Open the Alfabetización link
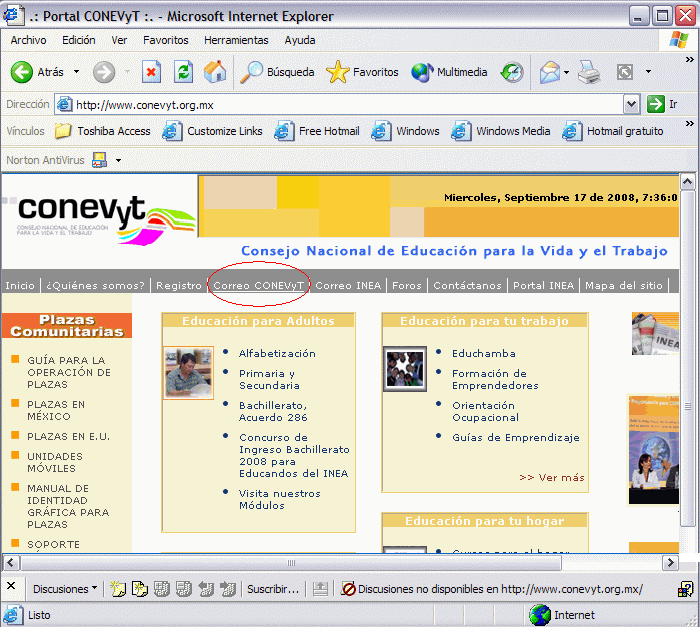This screenshot has height=627, width=700. [x=277, y=353]
